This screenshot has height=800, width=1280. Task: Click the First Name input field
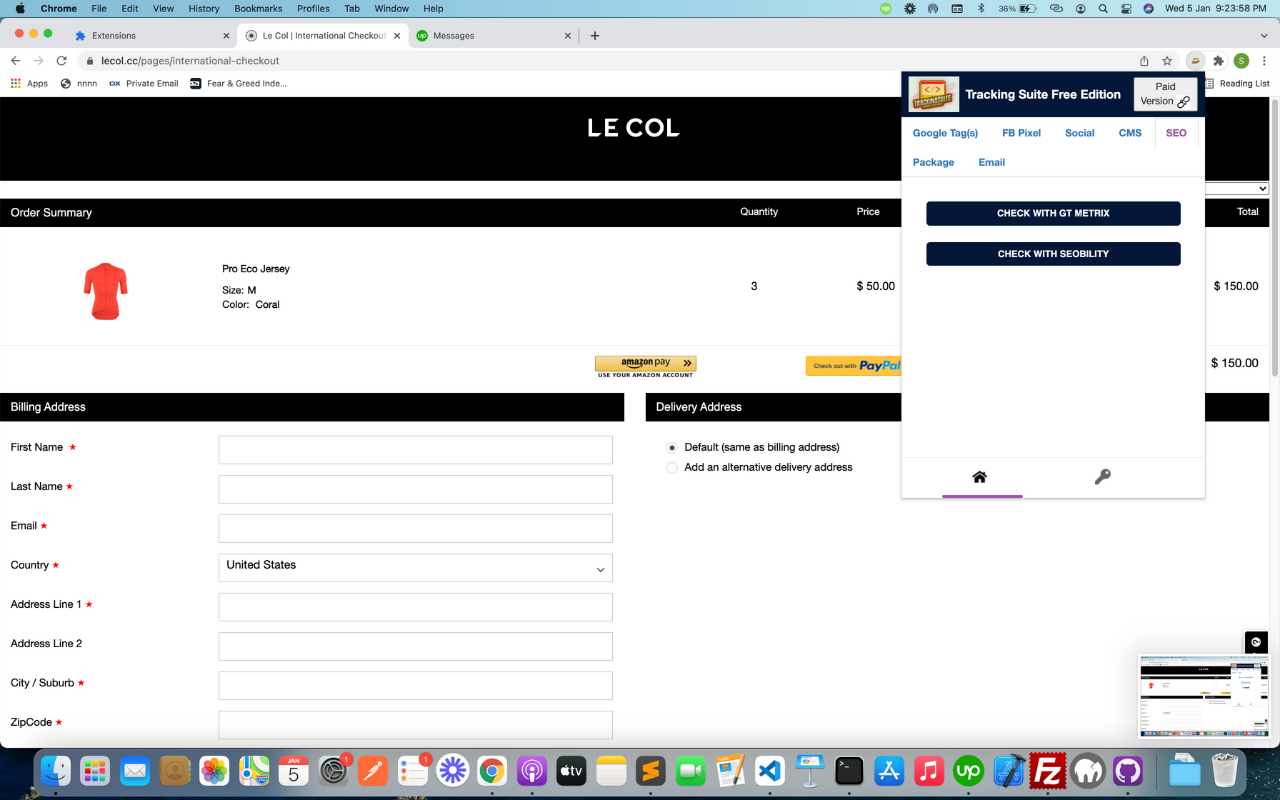pos(415,450)
